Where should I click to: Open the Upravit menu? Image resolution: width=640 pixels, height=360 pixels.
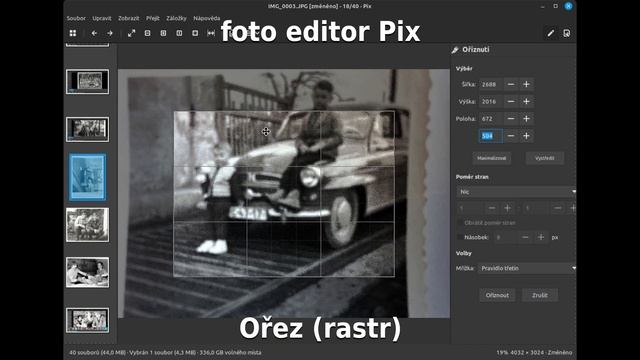tap(102, 18)
